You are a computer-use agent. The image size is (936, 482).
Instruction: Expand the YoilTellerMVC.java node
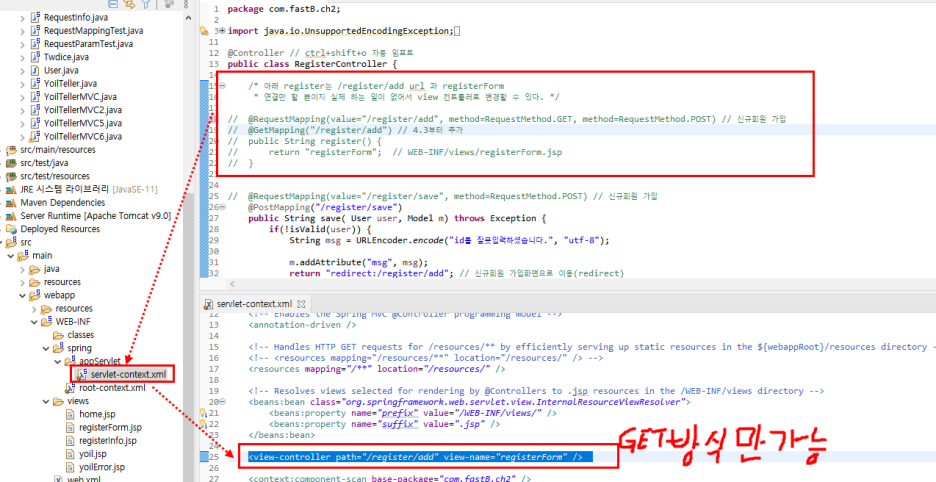coord(23,96)
